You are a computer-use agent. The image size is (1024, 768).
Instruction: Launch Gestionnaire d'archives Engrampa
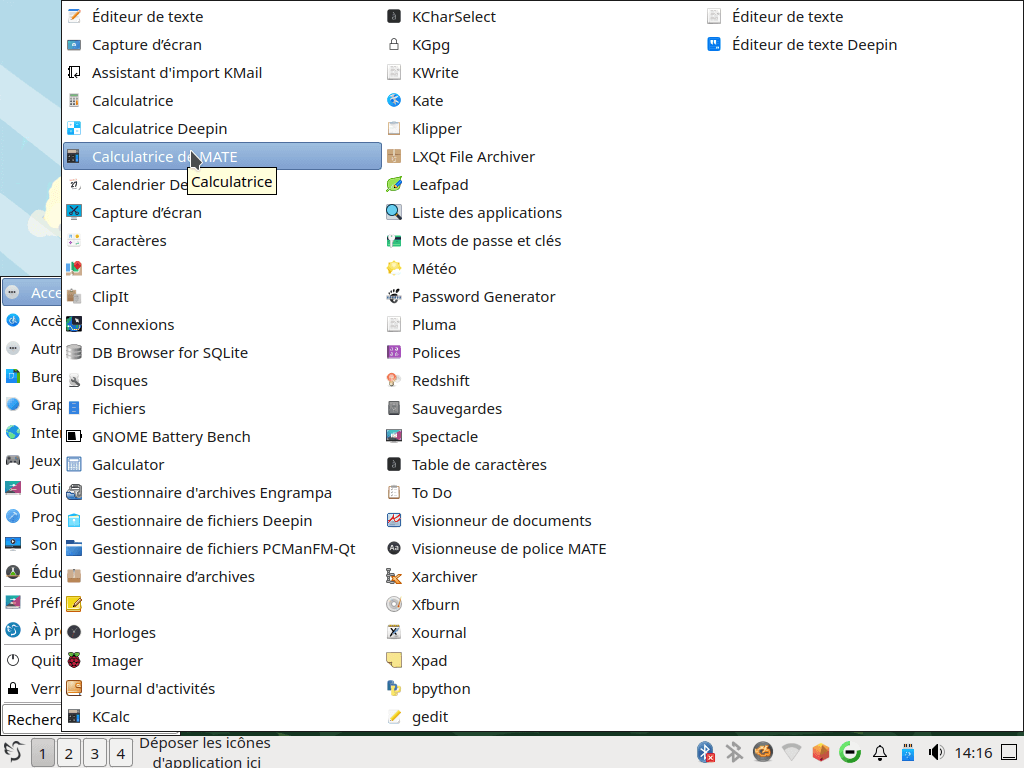(x=223, y=492)
